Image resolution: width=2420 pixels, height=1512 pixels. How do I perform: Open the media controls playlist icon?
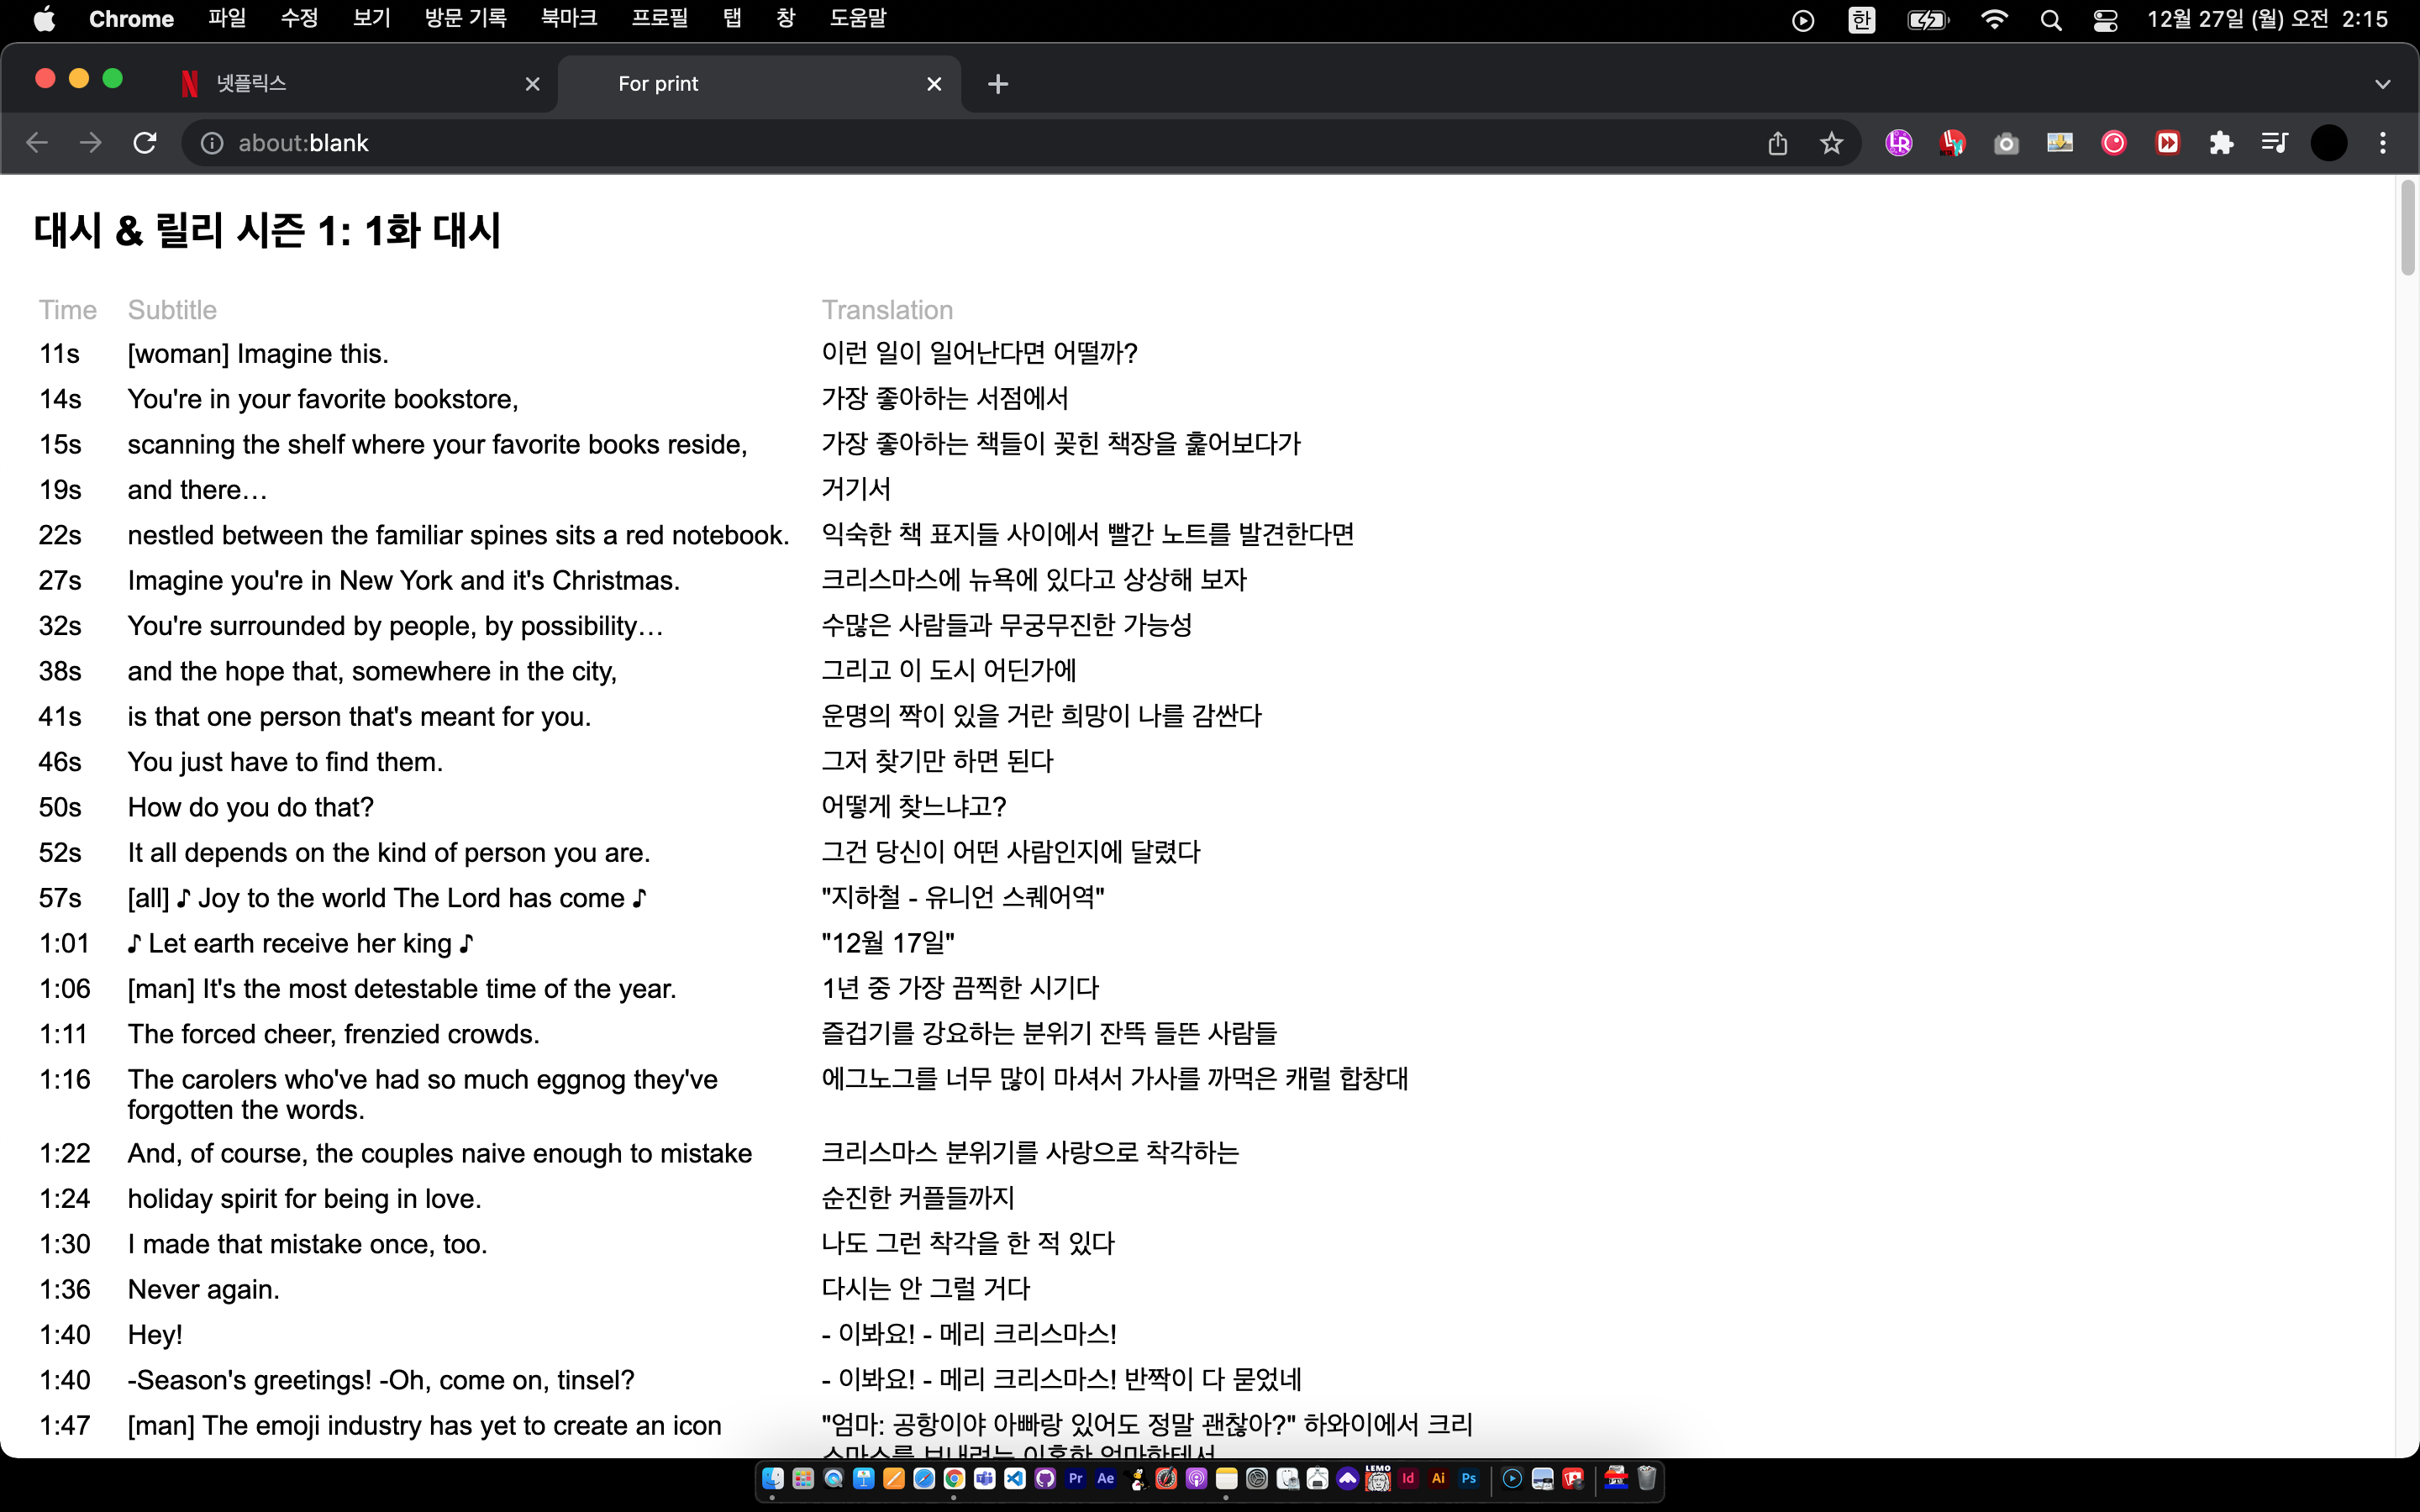2274,143
